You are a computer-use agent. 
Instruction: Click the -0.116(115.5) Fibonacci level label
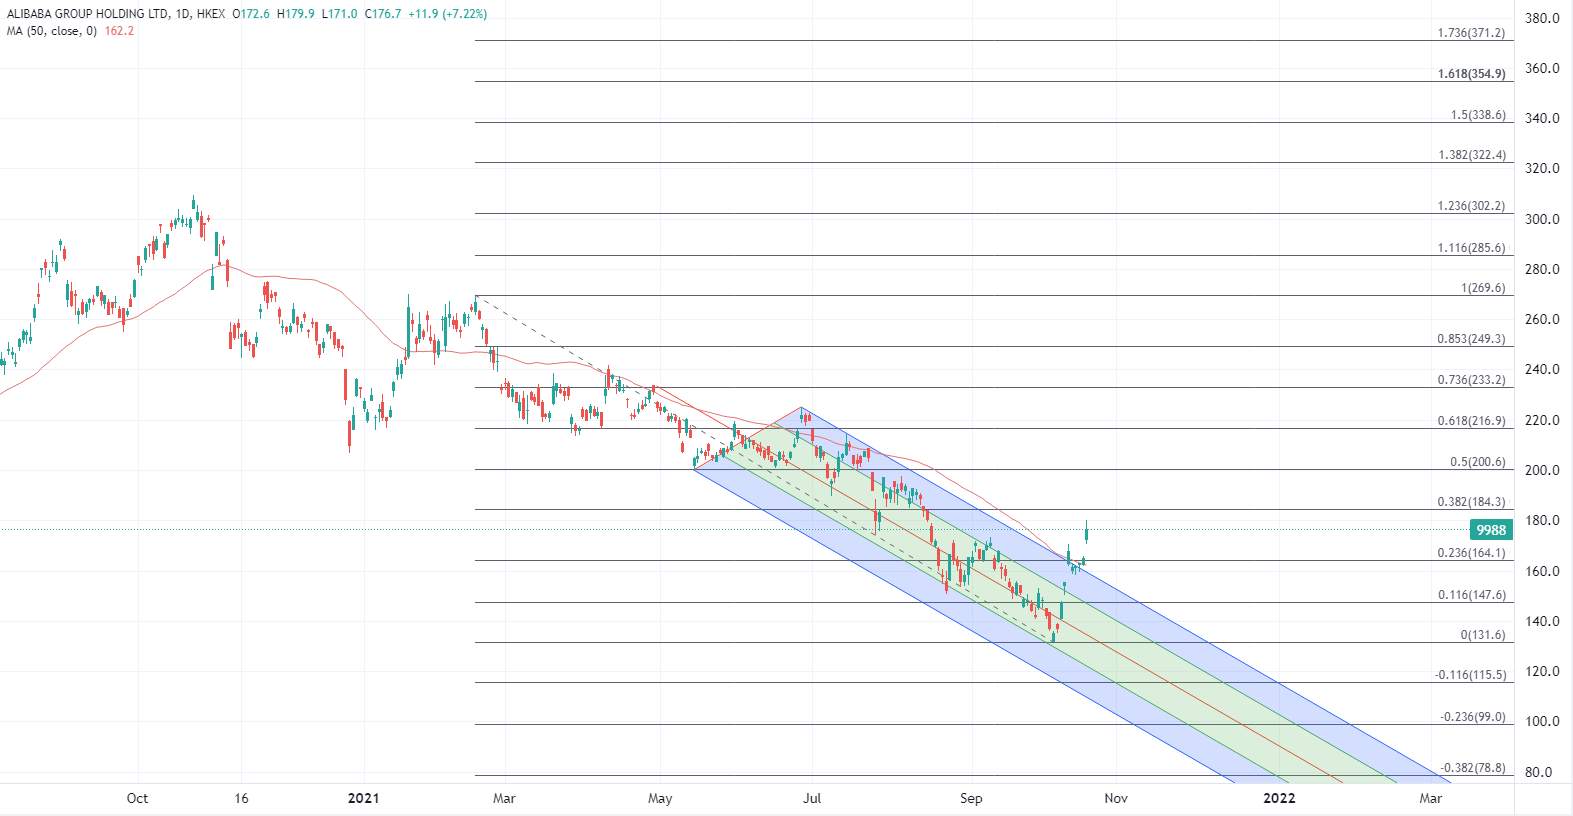point(1470,675)
